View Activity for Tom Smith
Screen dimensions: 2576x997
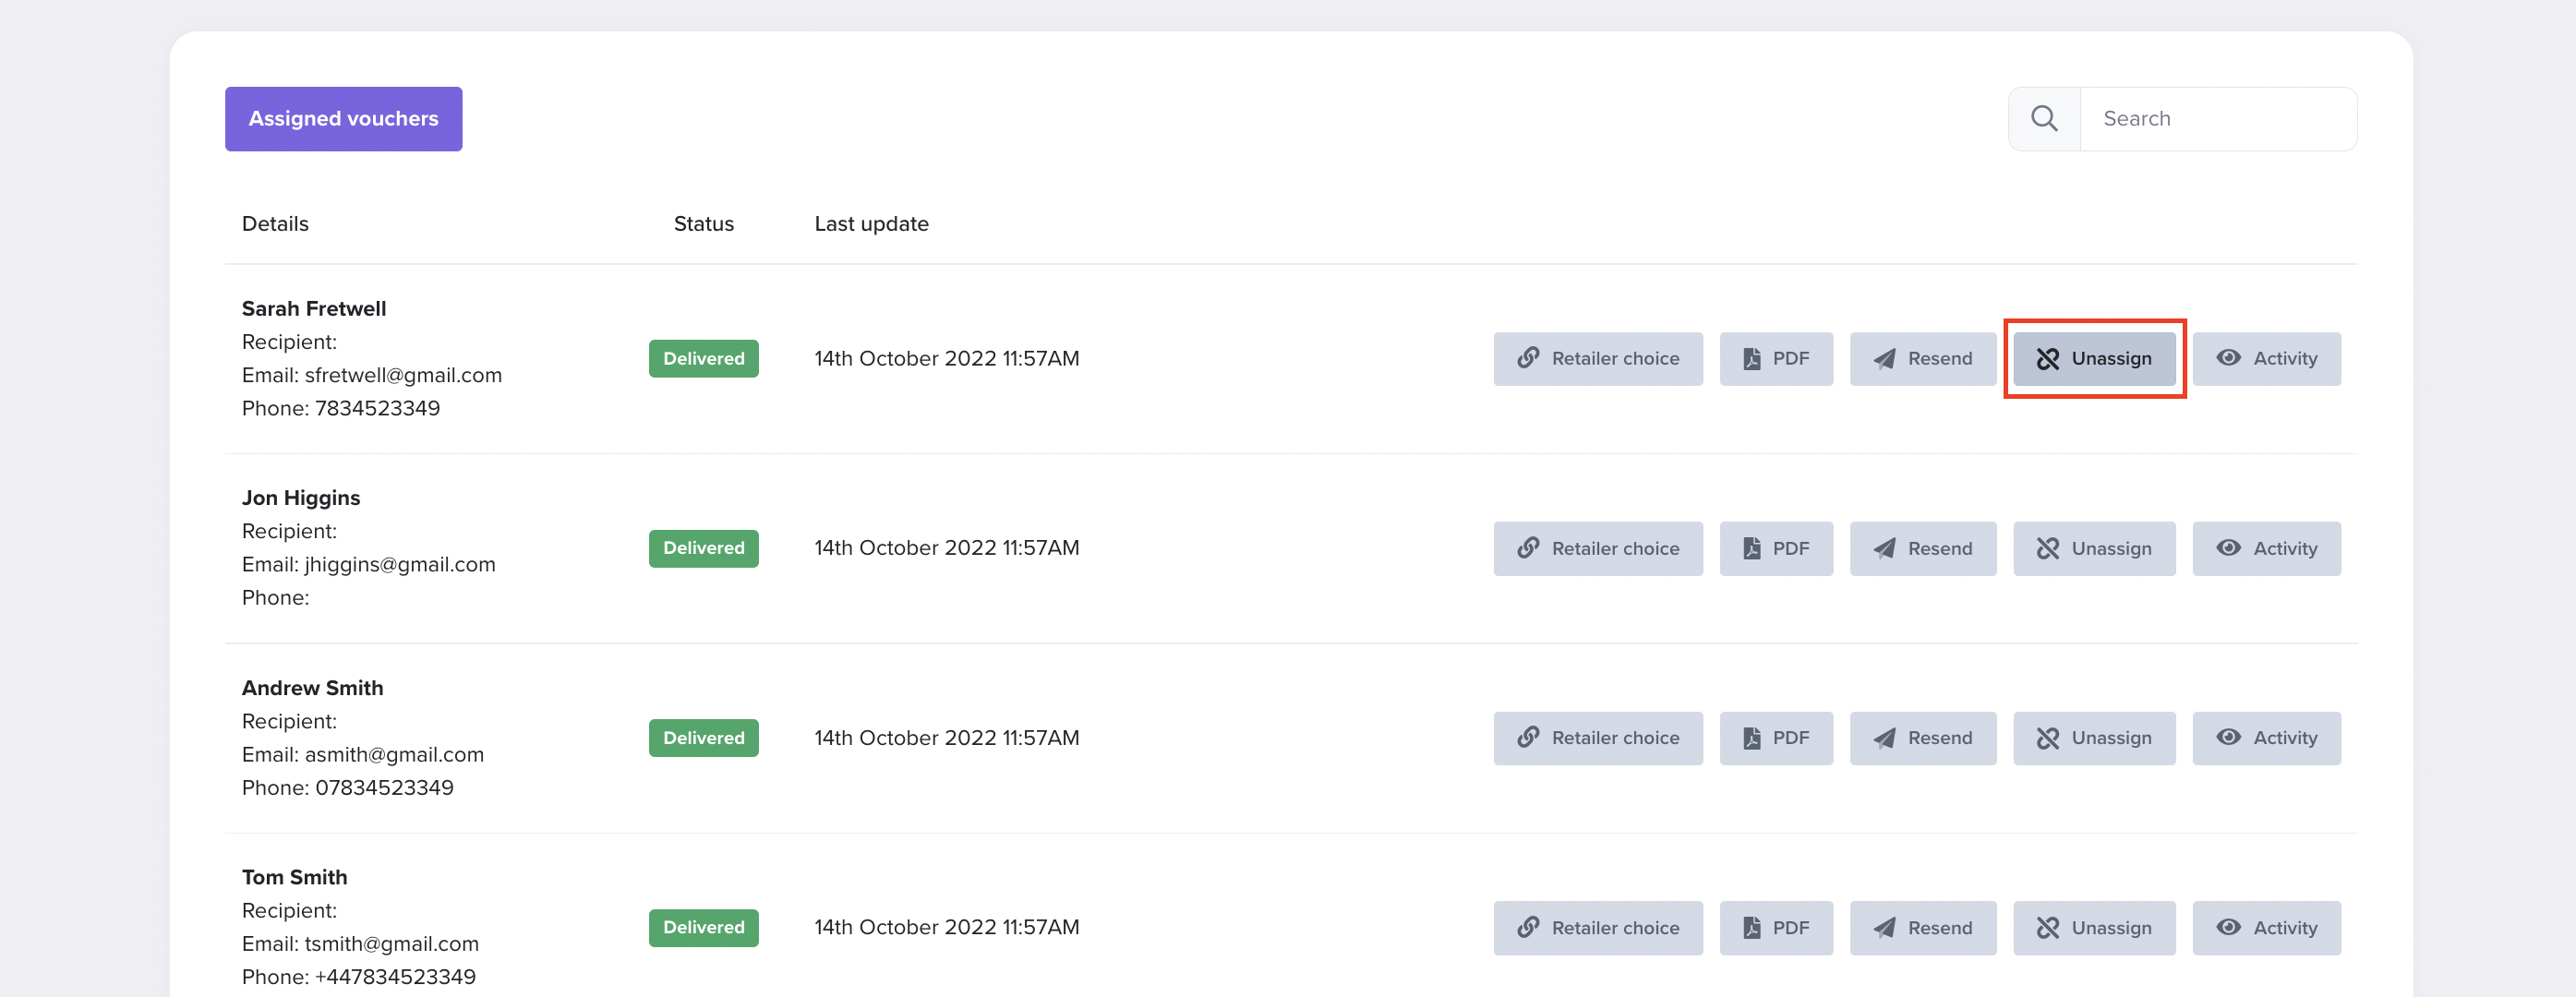2266,927
